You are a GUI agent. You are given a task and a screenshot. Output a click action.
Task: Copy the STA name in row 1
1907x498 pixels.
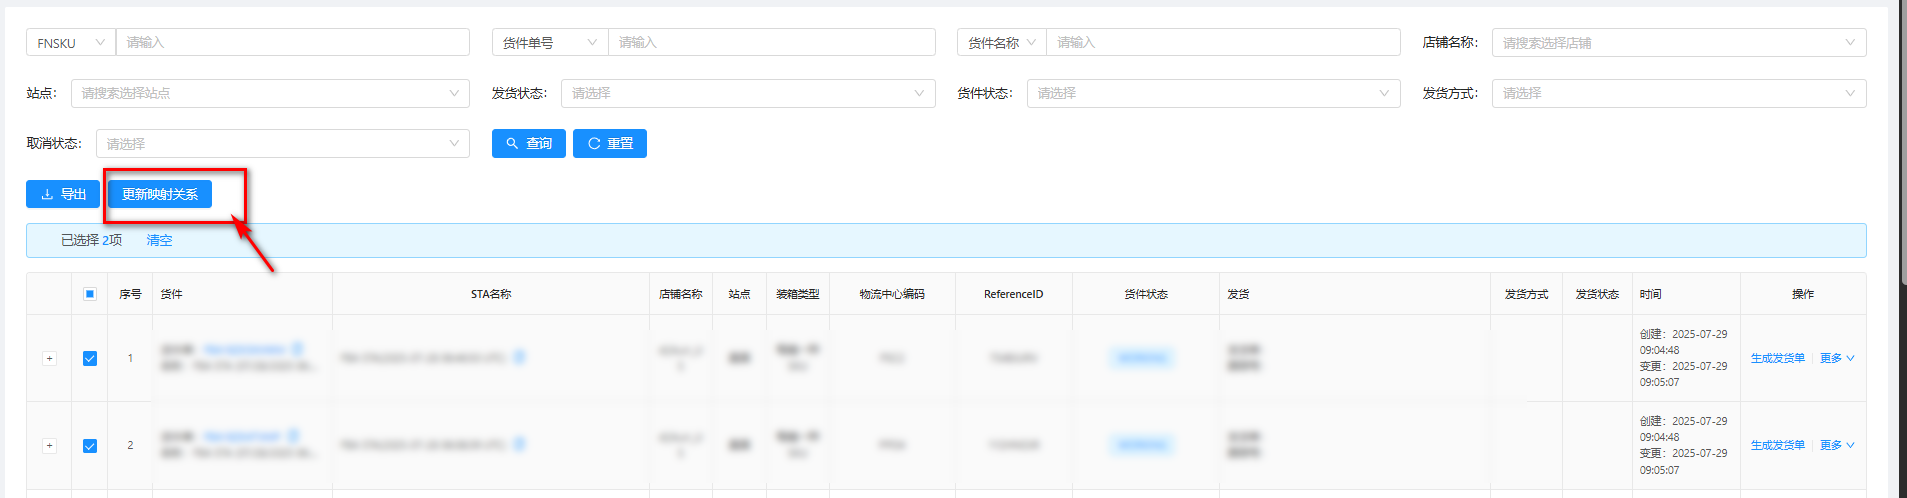tap(520, 357)
